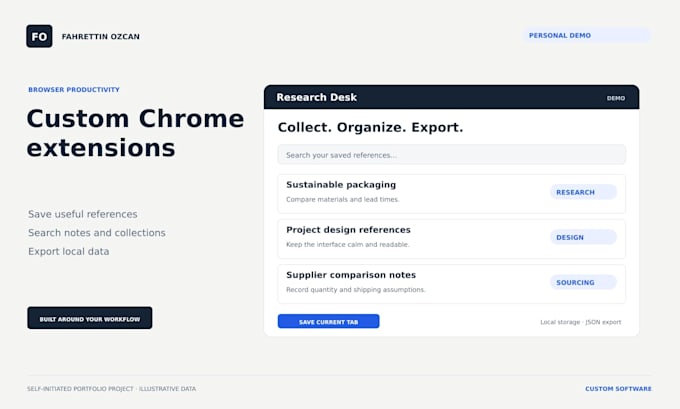Click the Design tag
680x409 pixels.
583,237
